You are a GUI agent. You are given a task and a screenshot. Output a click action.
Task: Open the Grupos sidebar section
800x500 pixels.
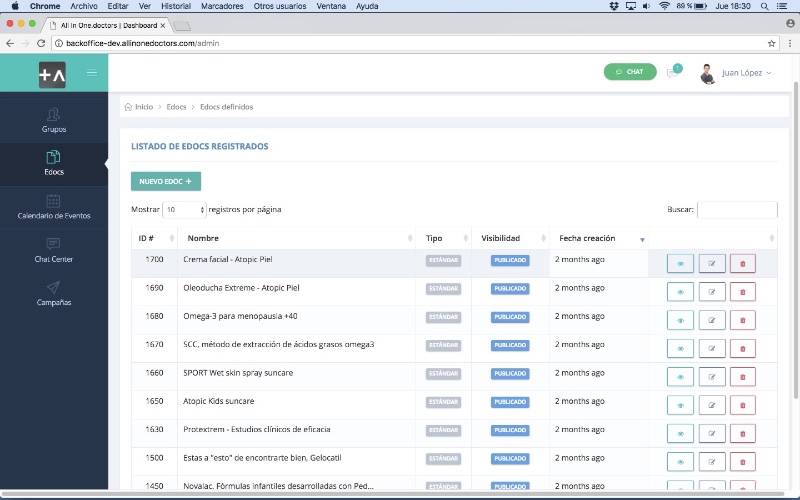[54, 121]
